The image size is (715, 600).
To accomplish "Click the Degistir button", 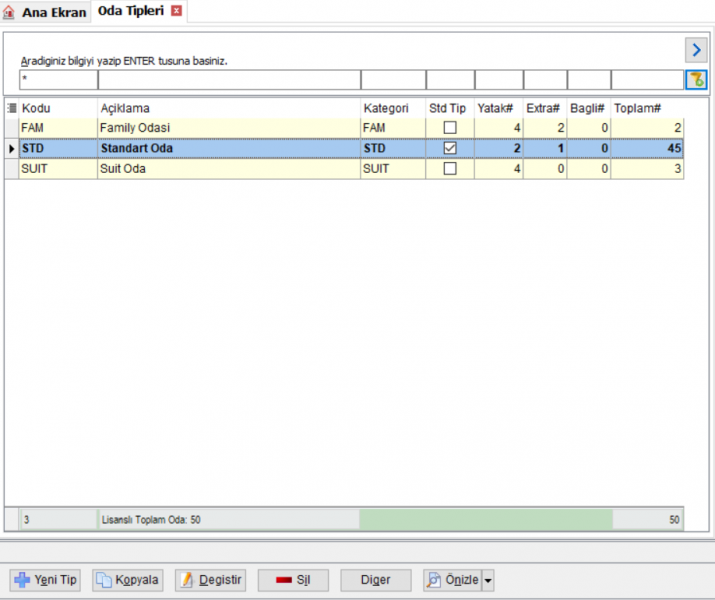I will click(x=211, y=580).
